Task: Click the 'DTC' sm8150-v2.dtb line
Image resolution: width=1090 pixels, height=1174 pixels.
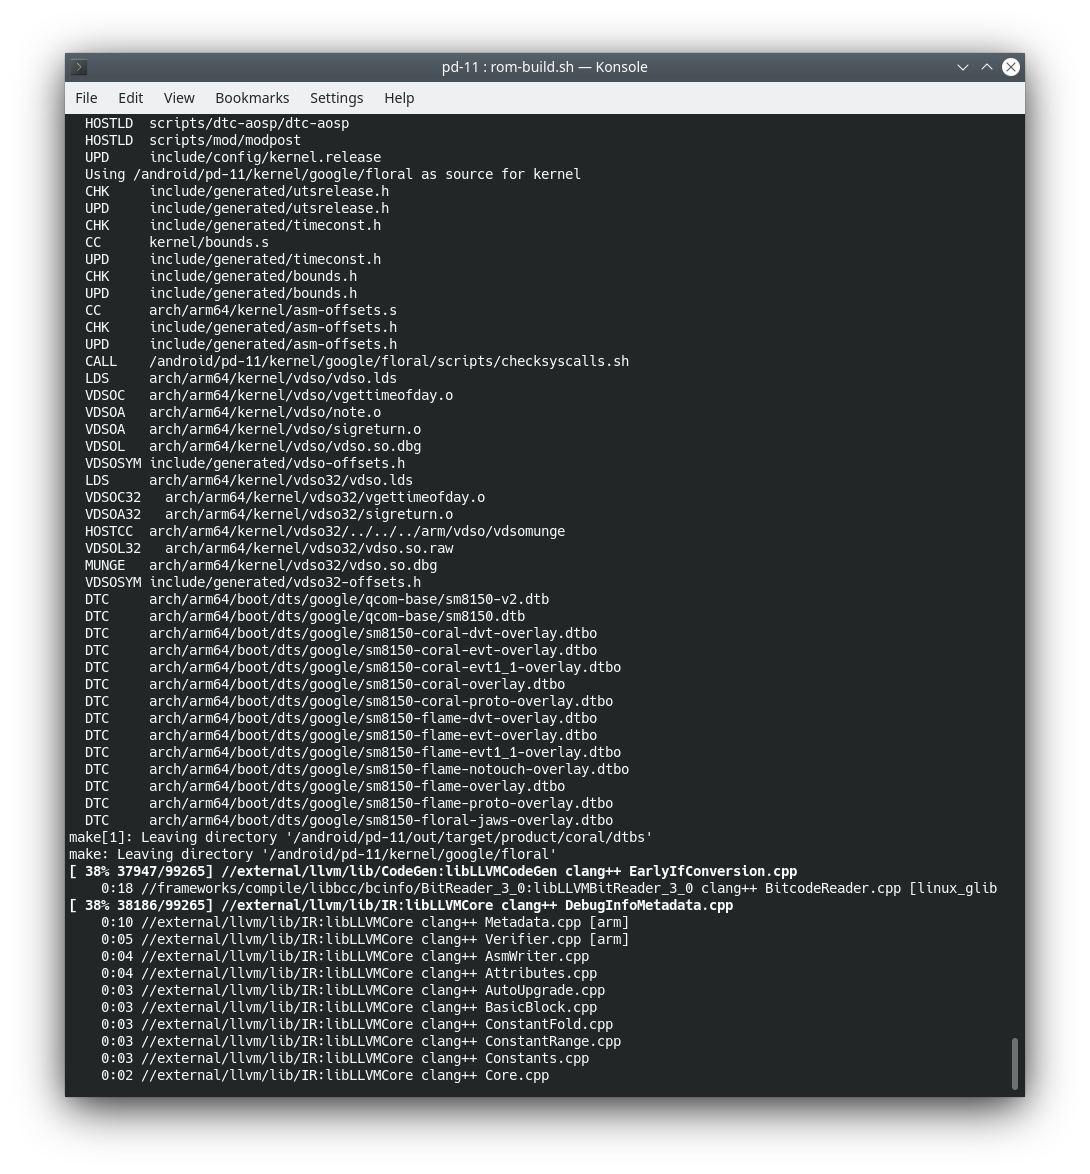Action: click(317, 600)
